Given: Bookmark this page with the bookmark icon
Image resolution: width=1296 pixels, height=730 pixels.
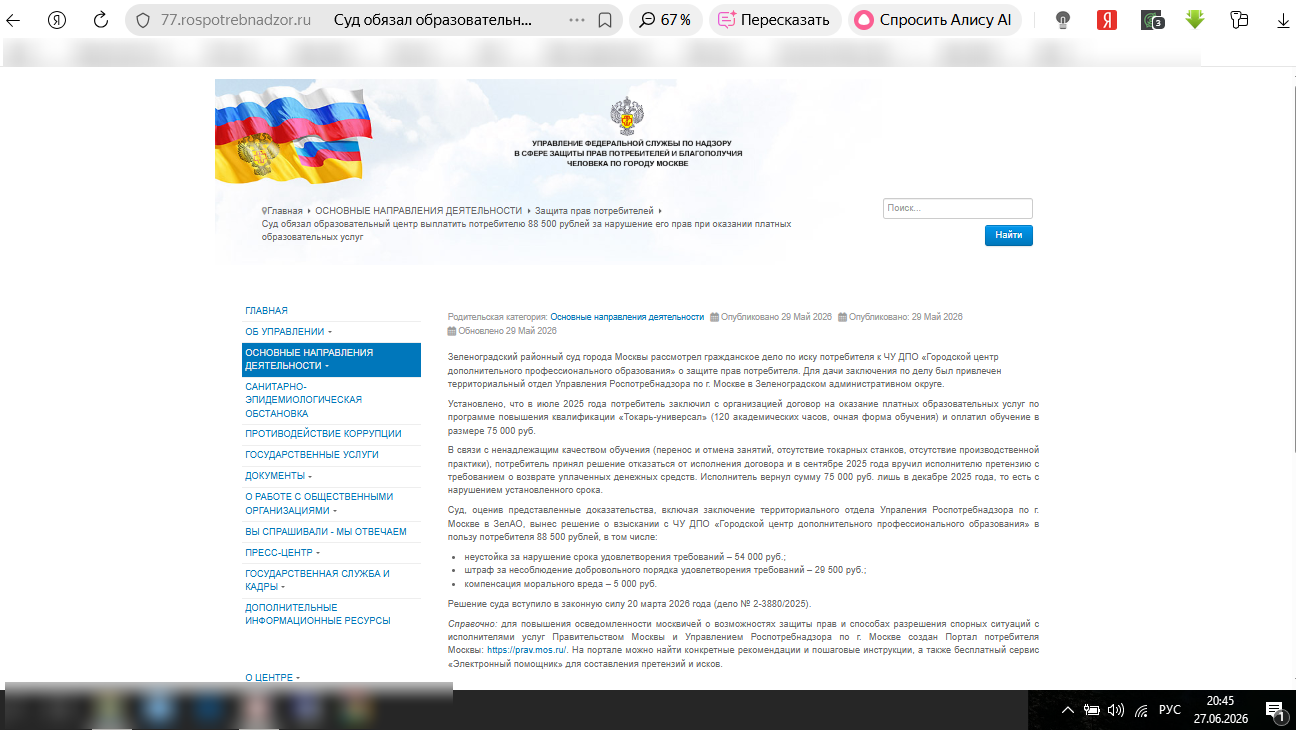Looking at the screenshot, I should pos(604,20).
